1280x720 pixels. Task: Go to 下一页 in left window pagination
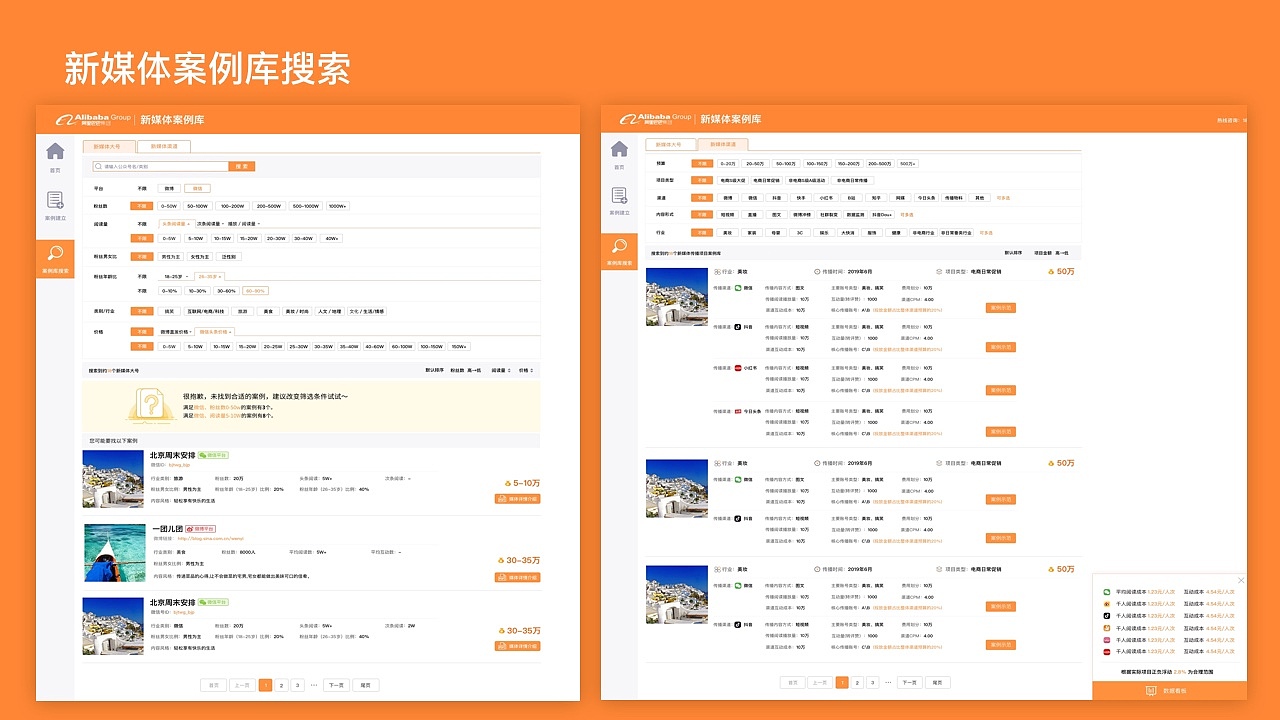coord(334,685)
